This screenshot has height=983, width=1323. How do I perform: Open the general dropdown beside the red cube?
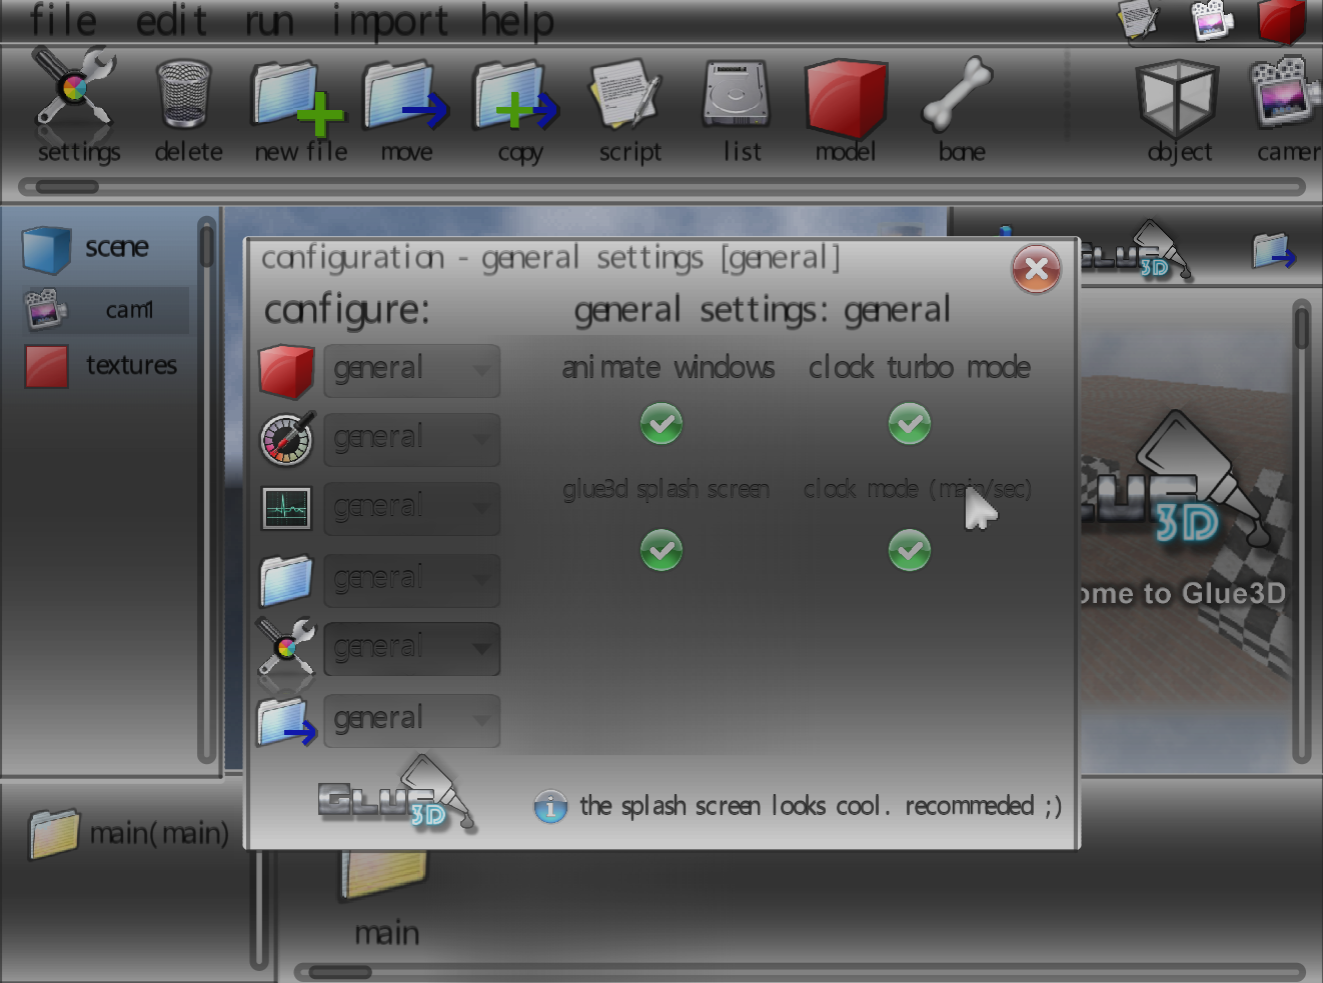(x=412, y=371)
